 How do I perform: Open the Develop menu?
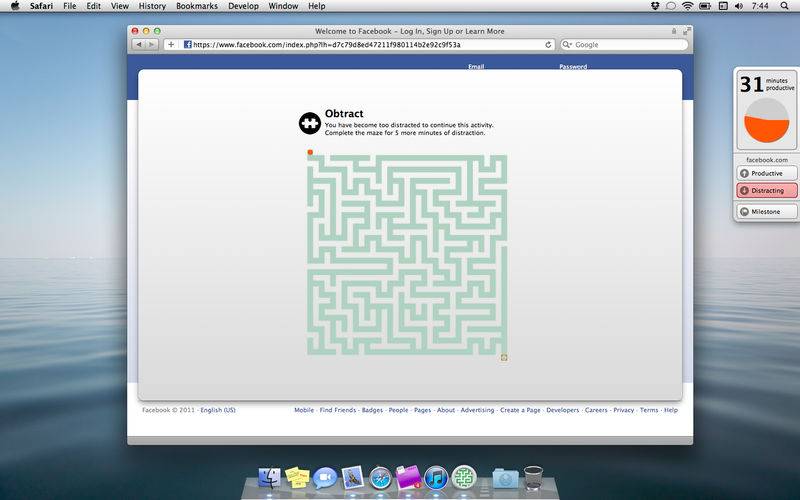click(243, 6)
